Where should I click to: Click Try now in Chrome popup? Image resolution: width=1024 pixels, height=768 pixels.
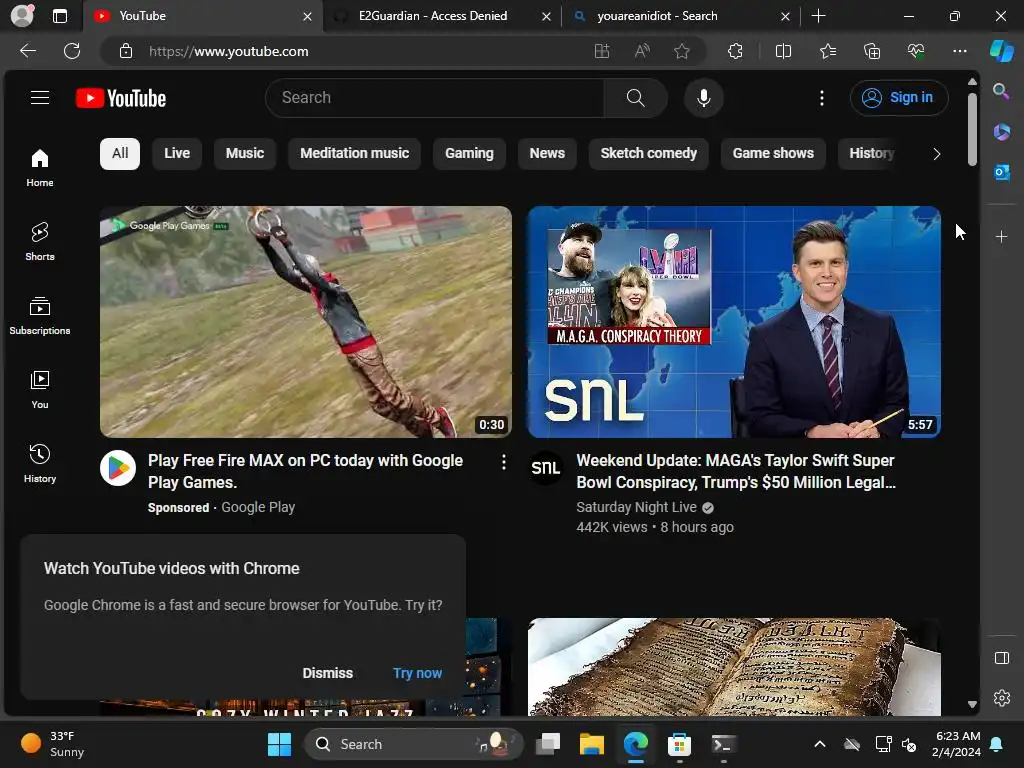click(x=417, y=673)
